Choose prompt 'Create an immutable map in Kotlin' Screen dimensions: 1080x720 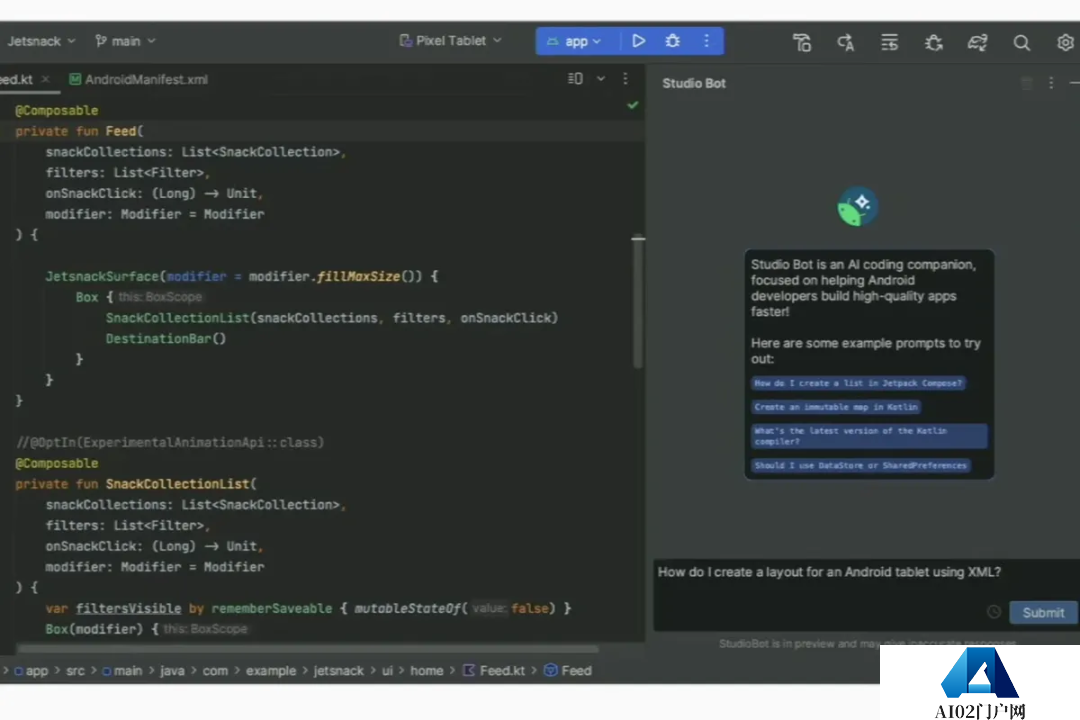click(835, 407)
